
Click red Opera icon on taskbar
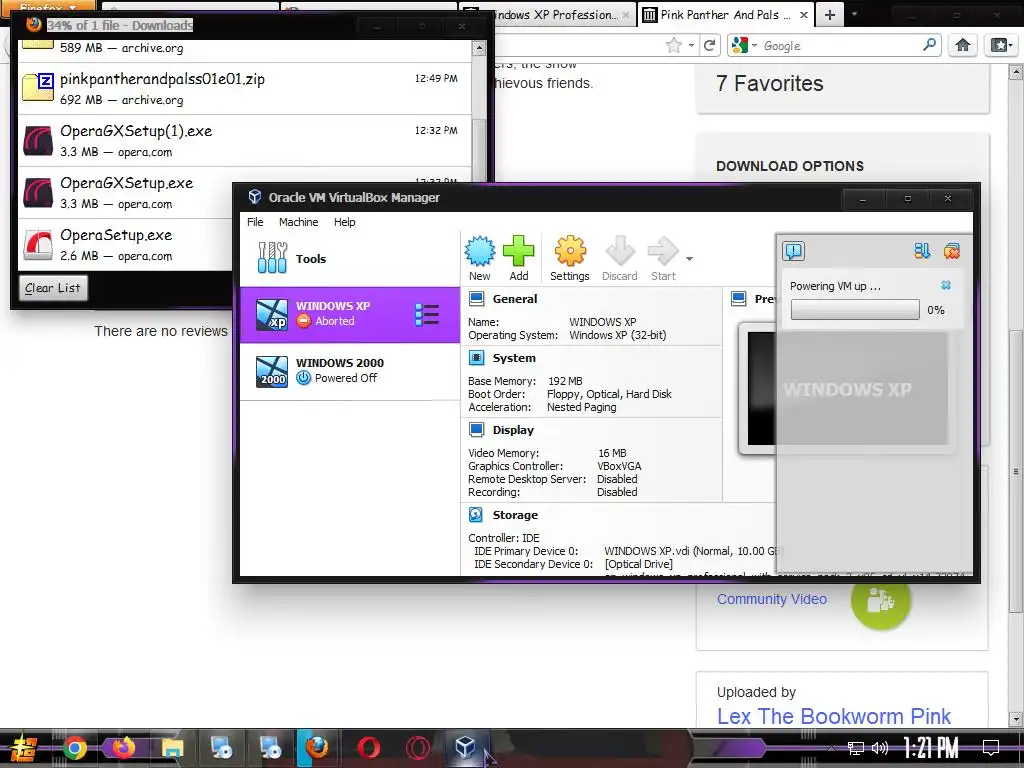tap(368, 748)
